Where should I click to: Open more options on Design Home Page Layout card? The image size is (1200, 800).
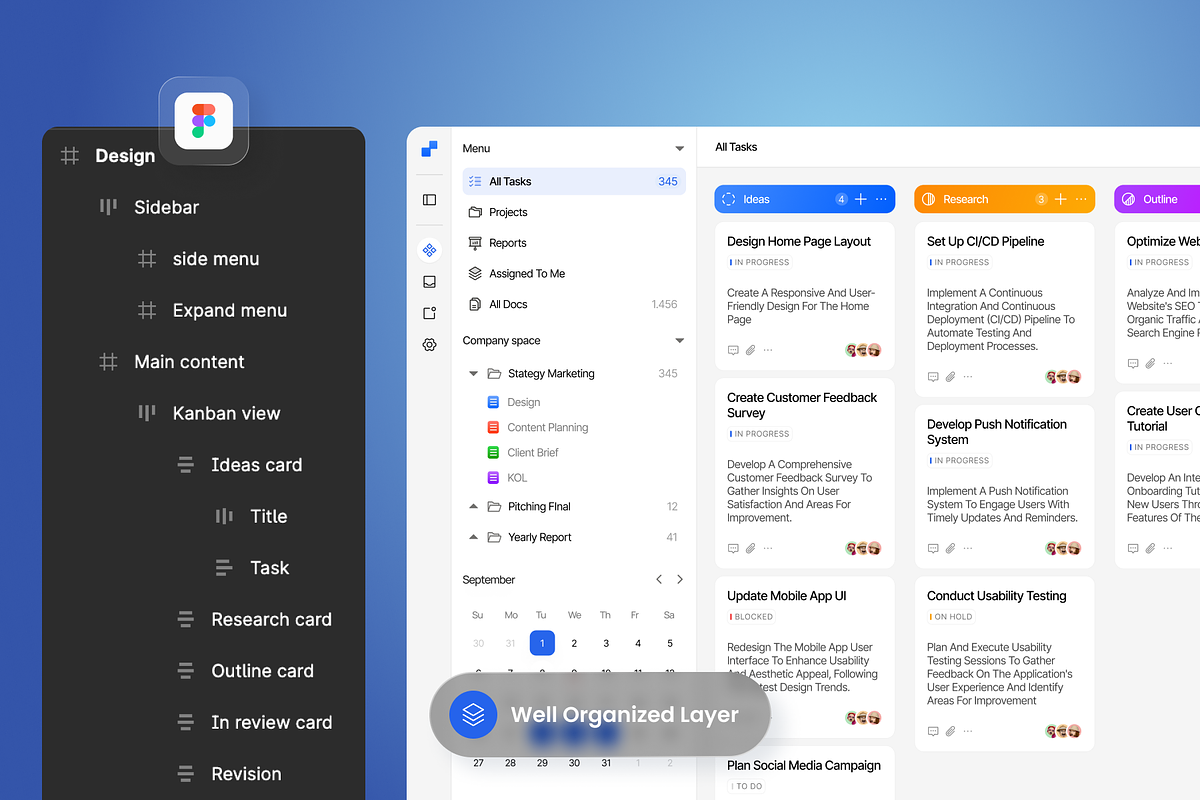click(768, 350)
